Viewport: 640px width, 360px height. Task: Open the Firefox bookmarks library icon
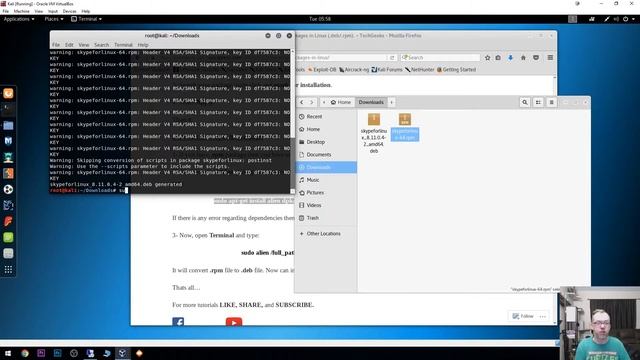[x=498, y=58]
